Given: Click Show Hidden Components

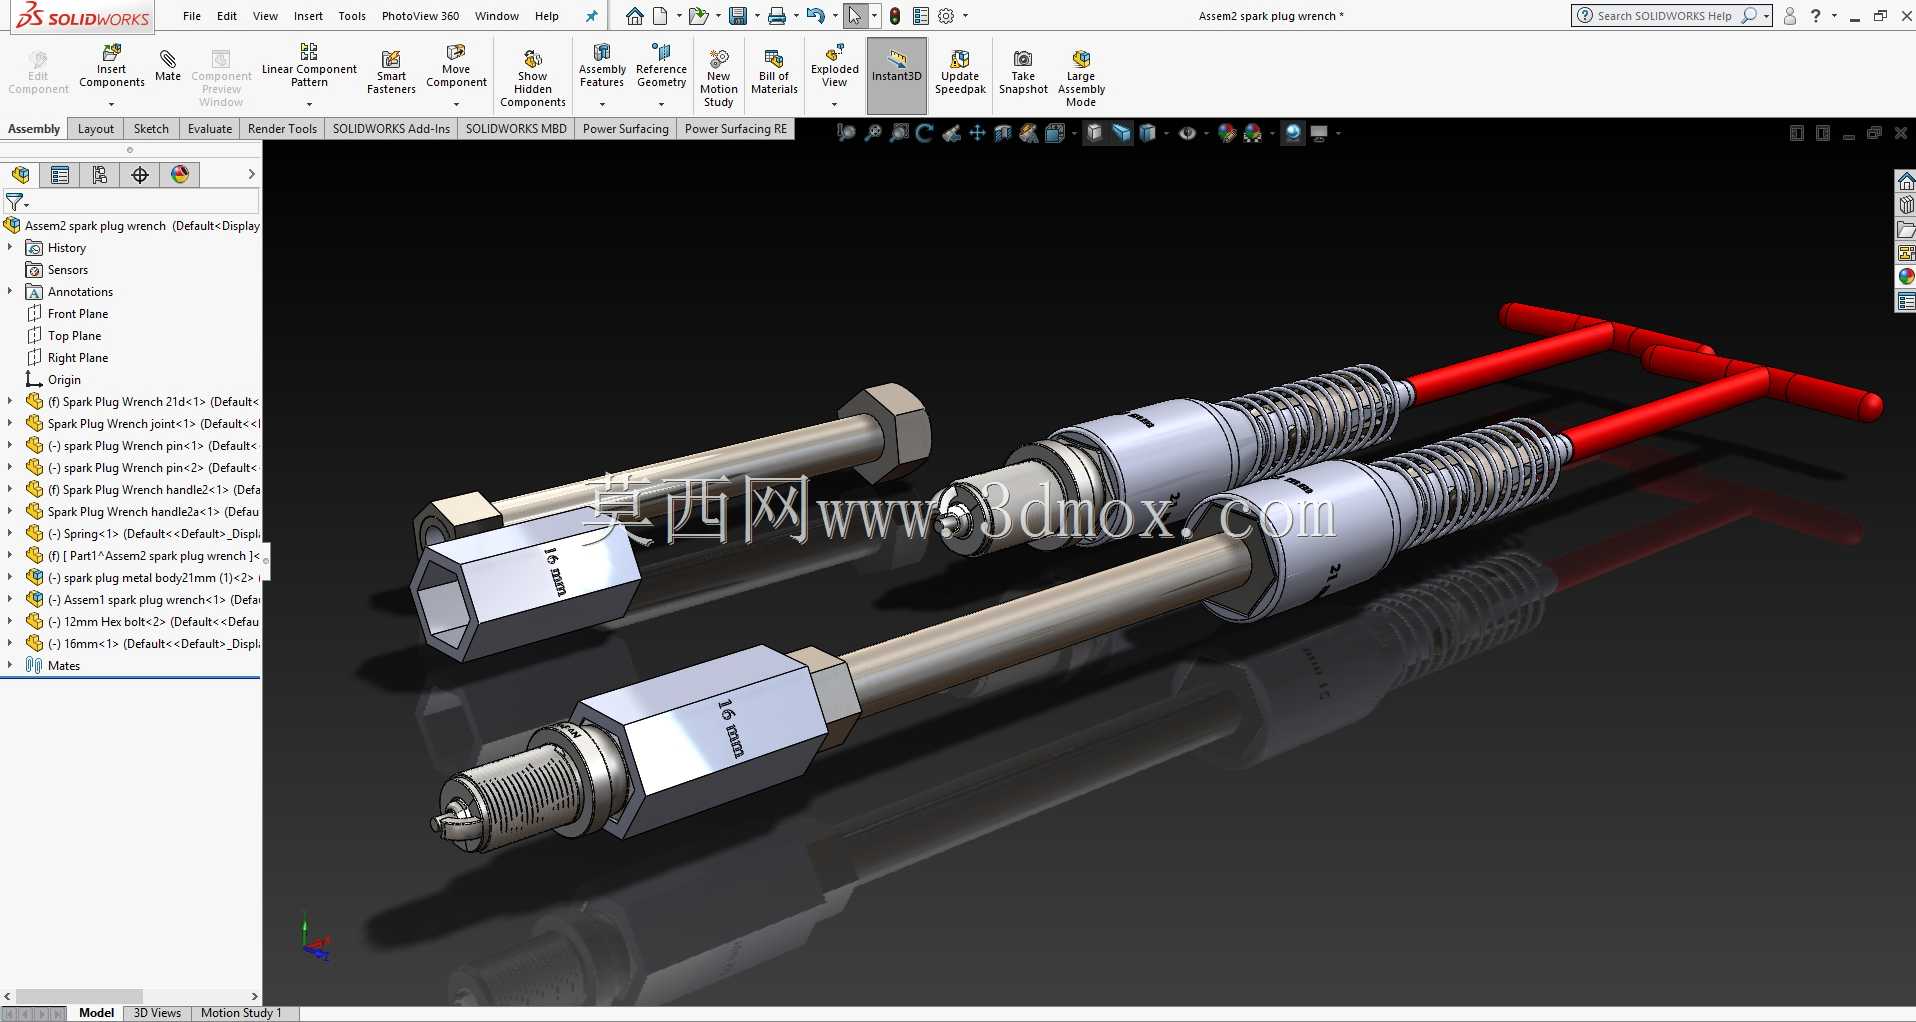Looking at the screenshot, I should coord(533,78).
